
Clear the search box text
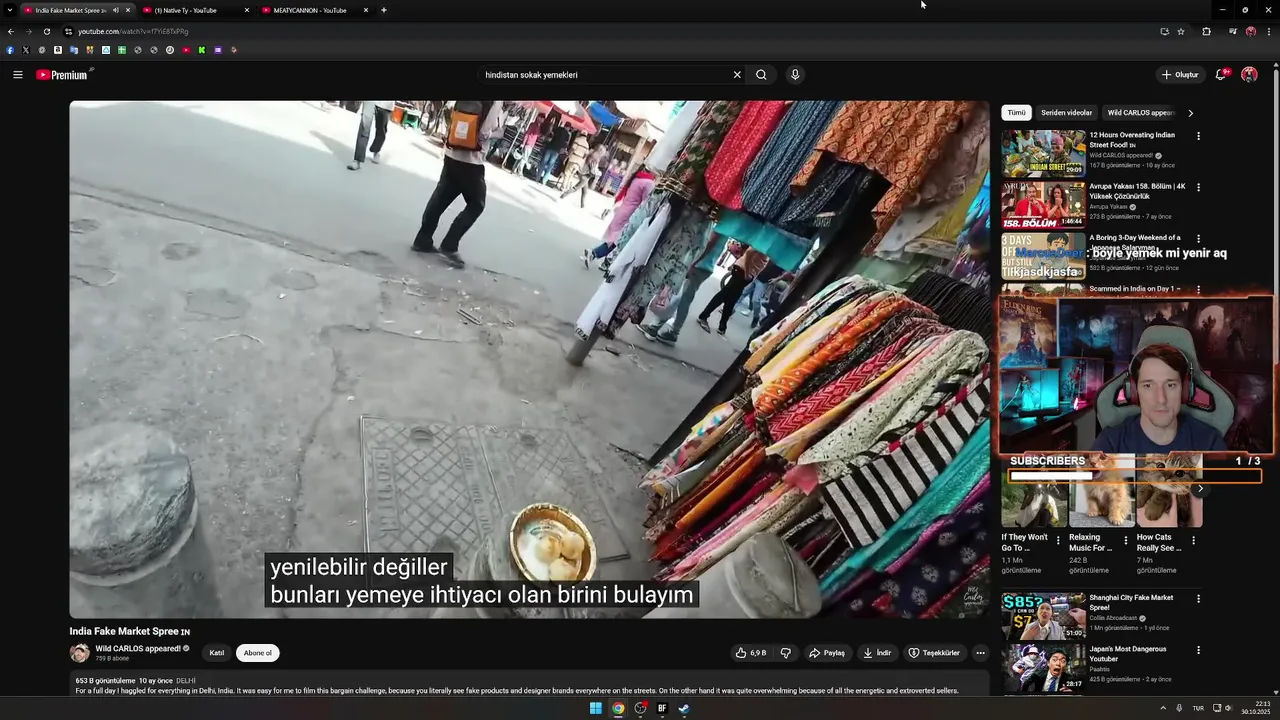pos(737,75)
